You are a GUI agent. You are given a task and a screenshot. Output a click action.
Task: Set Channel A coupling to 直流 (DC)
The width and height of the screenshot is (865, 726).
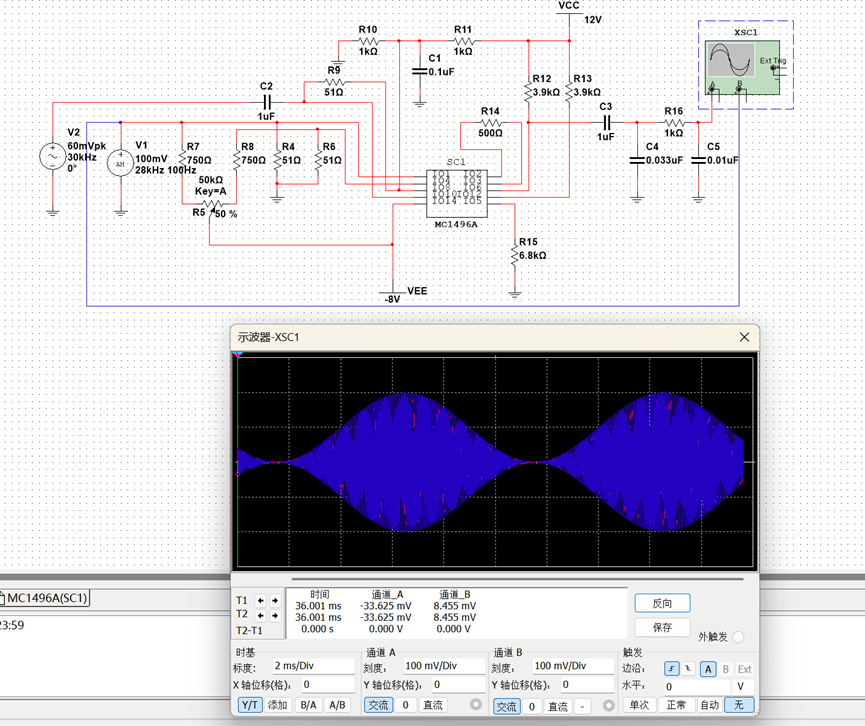433,705
